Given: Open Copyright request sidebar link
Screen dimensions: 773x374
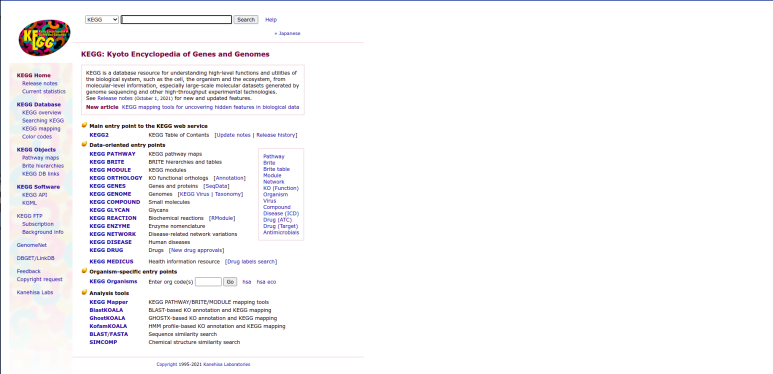Looking at the screenshot, I should [x=40, y=279].
